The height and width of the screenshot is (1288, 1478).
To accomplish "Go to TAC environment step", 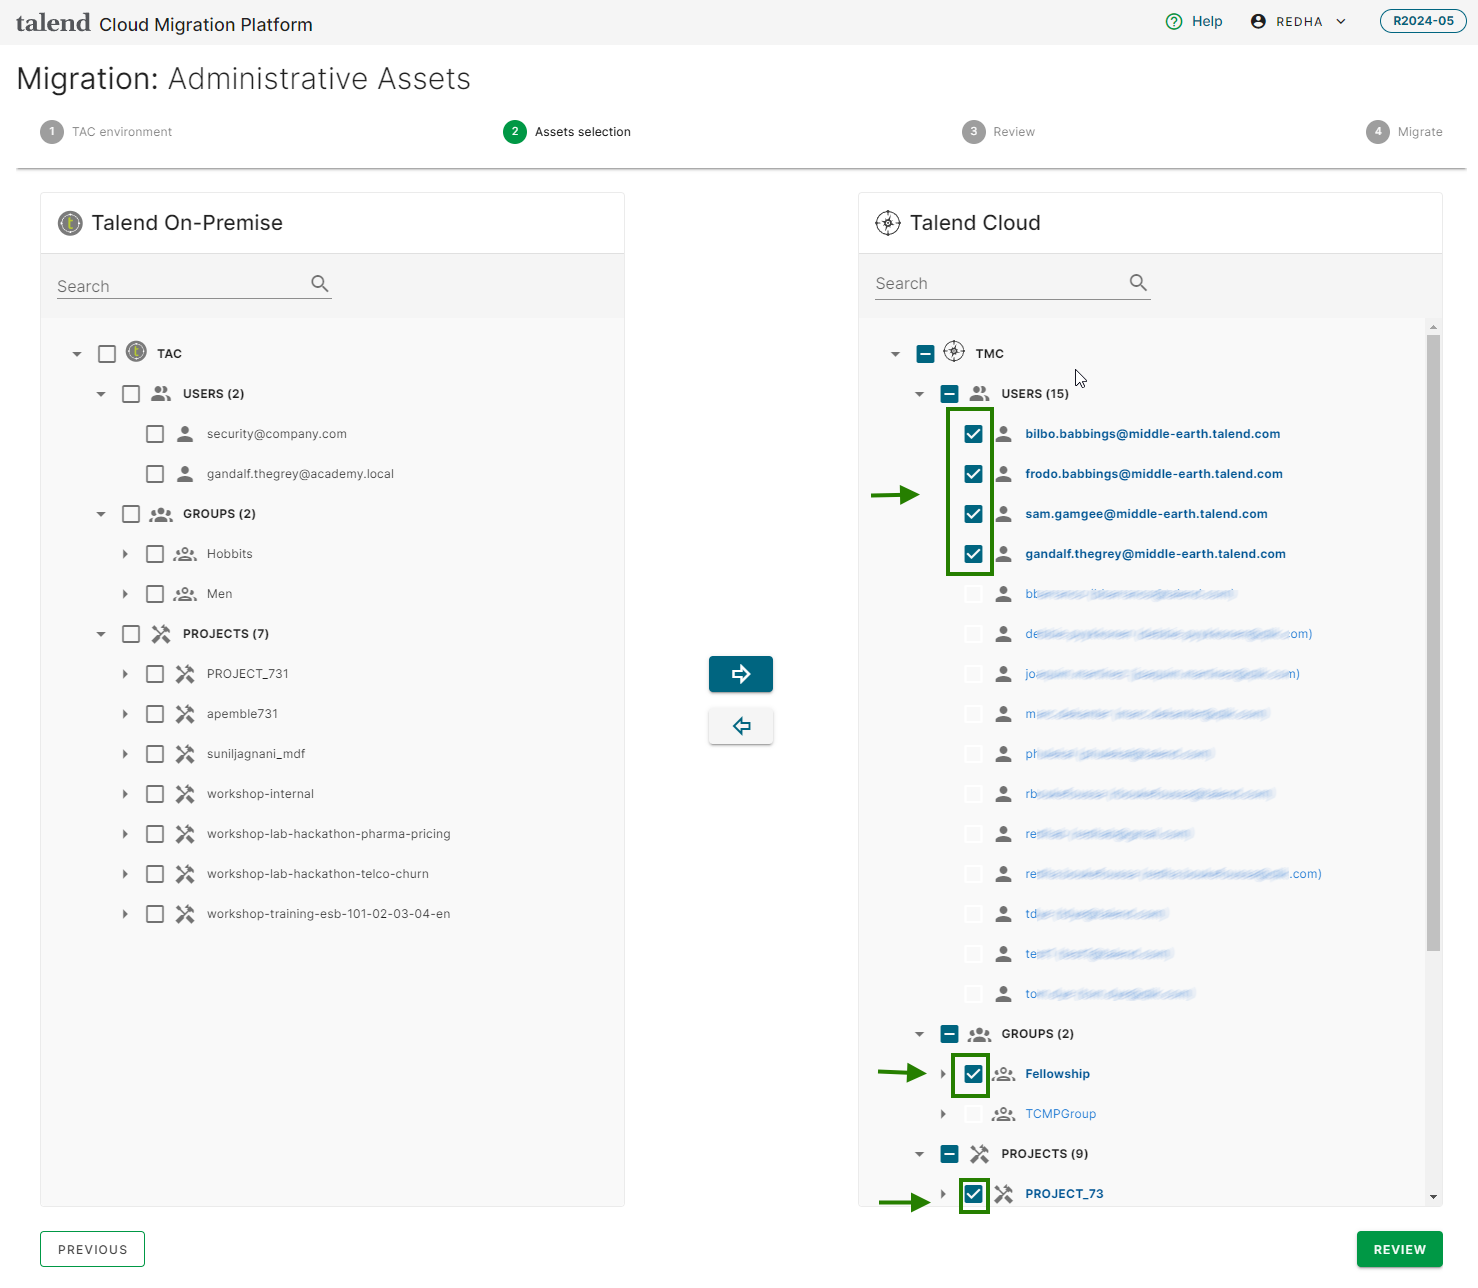I will [x=106, y=132].
